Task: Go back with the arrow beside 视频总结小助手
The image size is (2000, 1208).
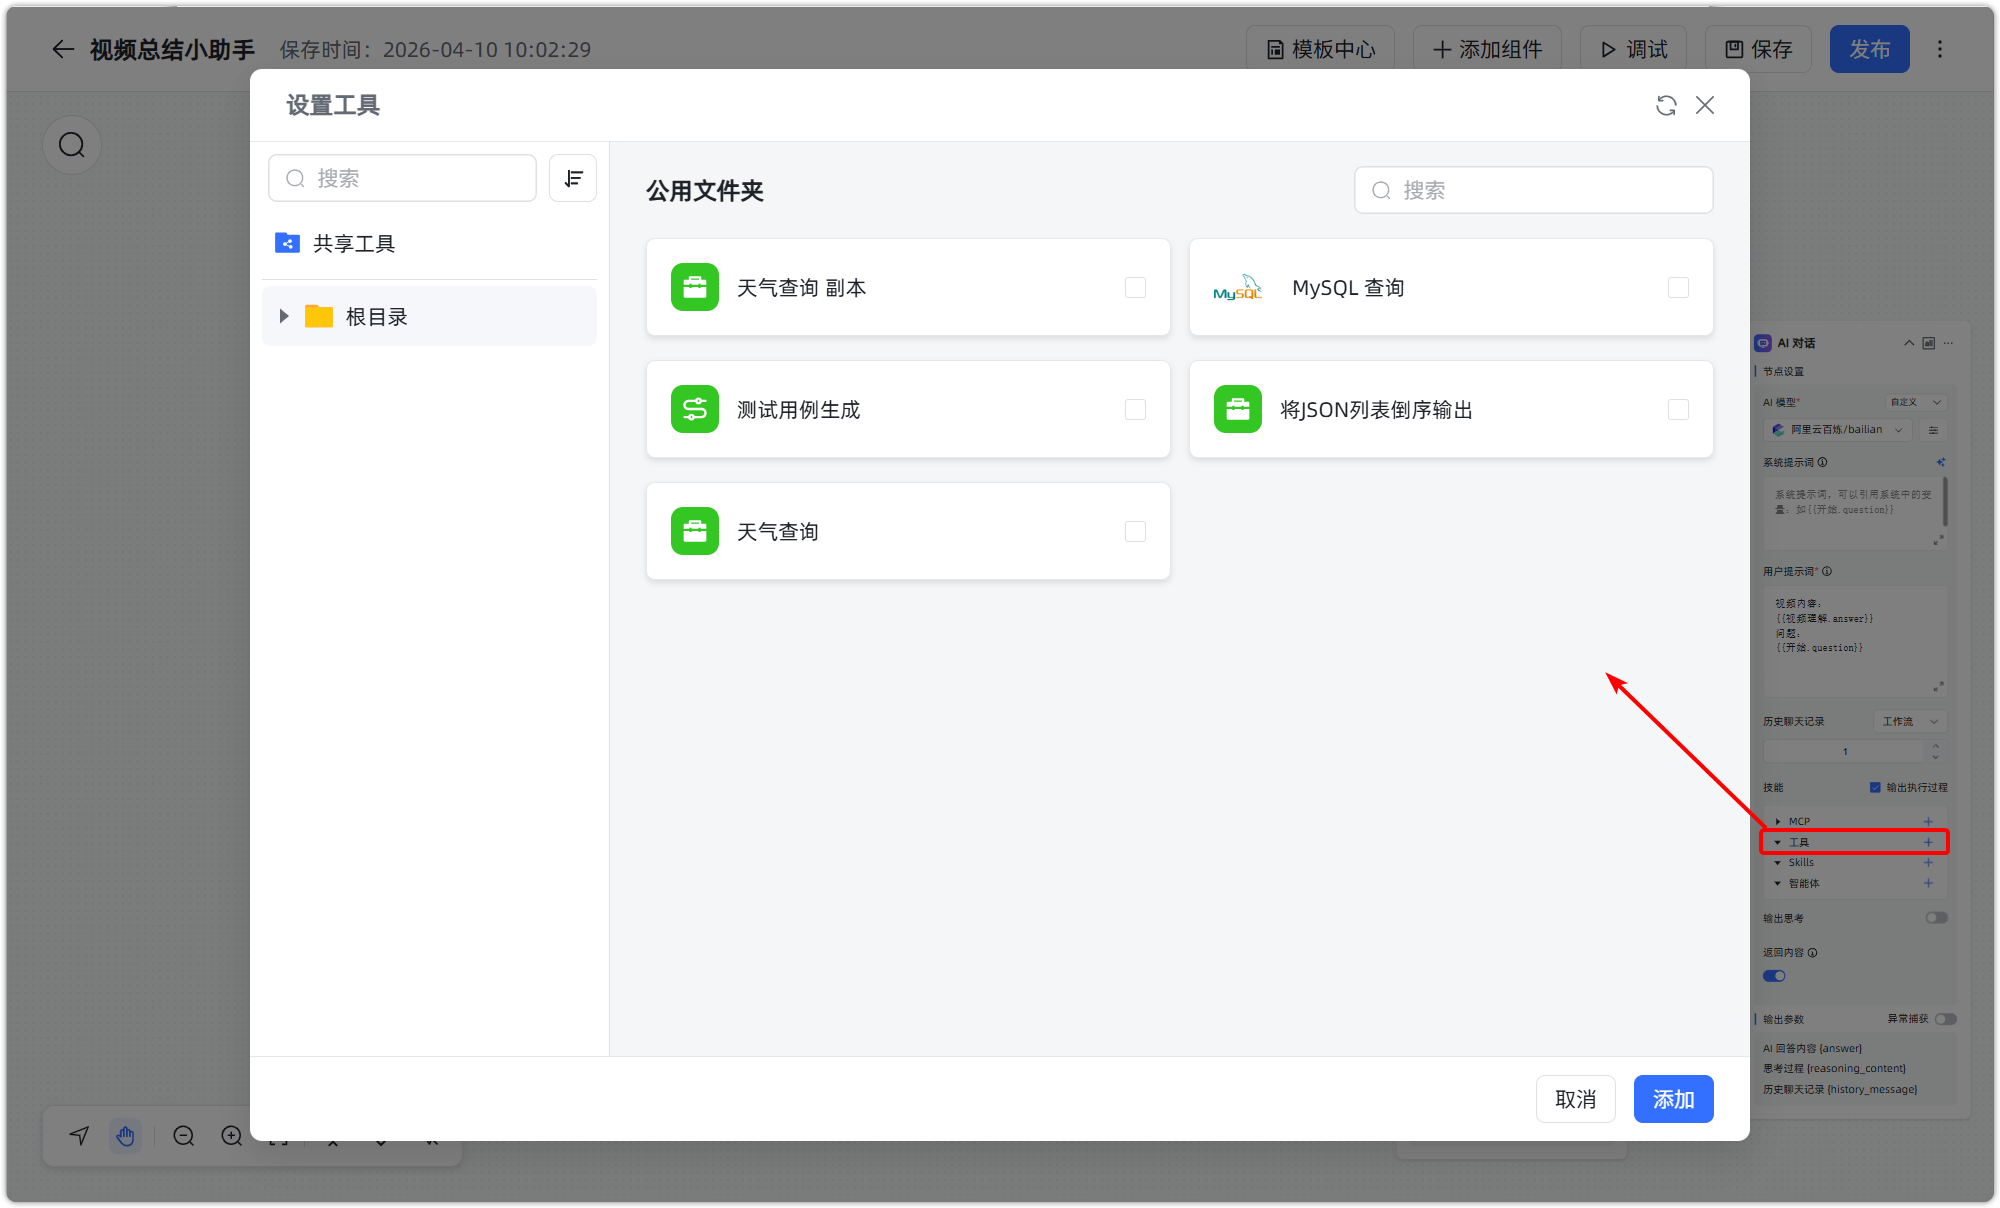Action: pyautogui.click(x=63, y=49)
